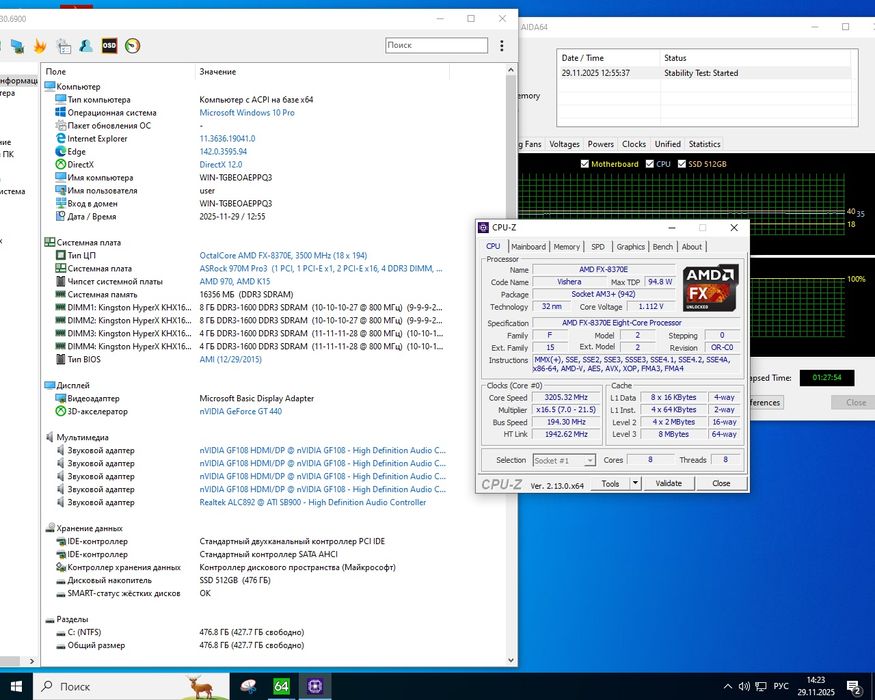Select the Statistics tab in stability test
This screenshot has width=875, height=700.
tap(704, 144)
